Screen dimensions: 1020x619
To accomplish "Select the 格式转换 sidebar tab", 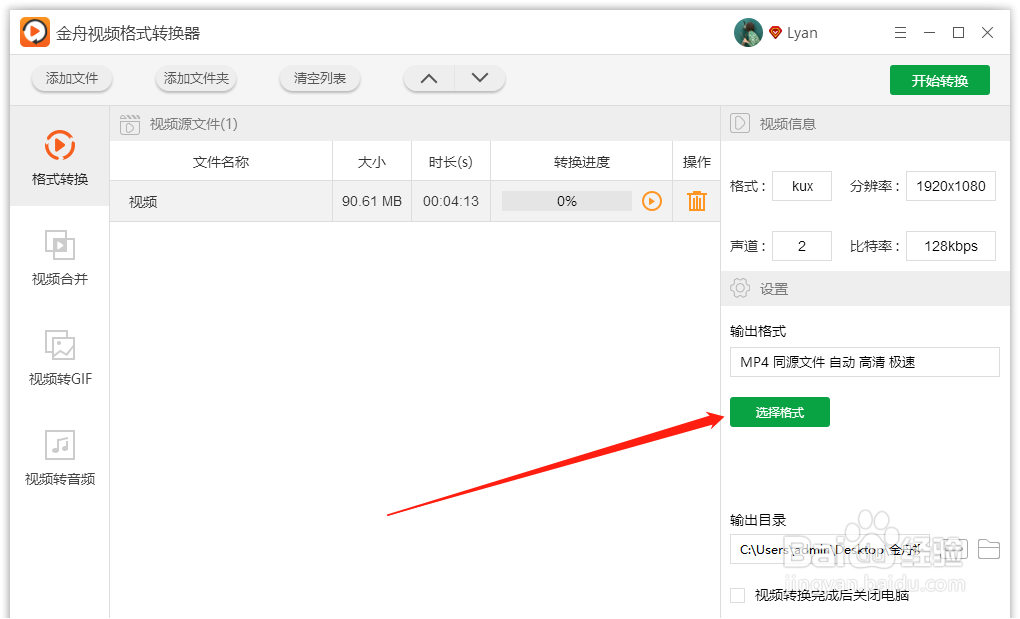I will (60, 156).
